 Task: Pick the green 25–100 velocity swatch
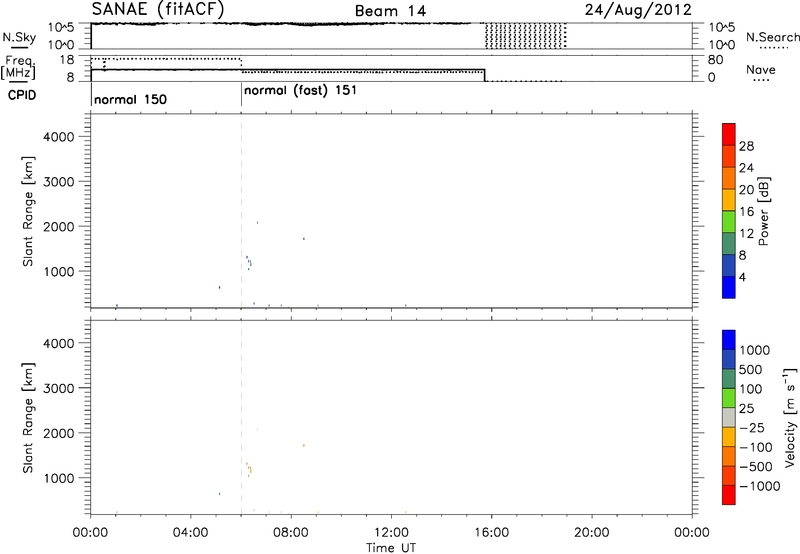(729, 398)
